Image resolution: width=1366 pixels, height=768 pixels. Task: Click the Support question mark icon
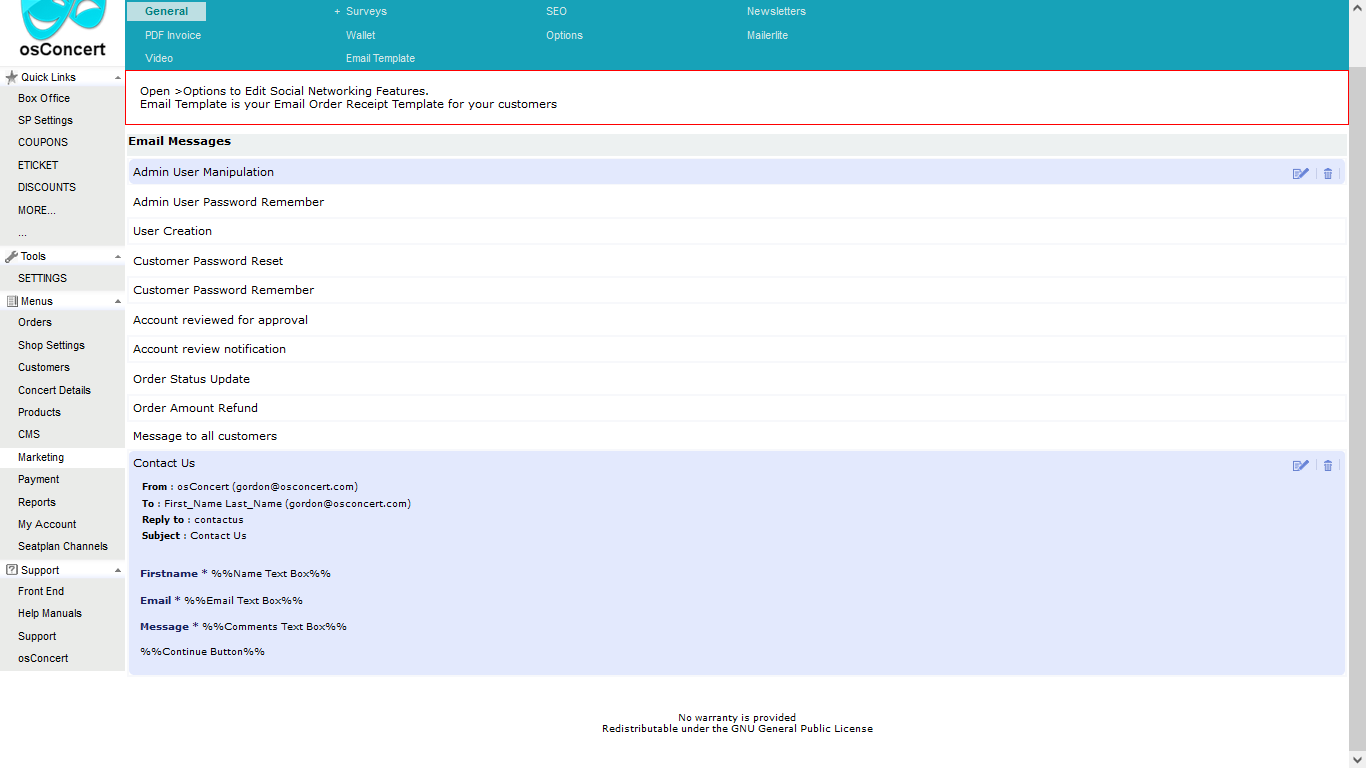12,570
